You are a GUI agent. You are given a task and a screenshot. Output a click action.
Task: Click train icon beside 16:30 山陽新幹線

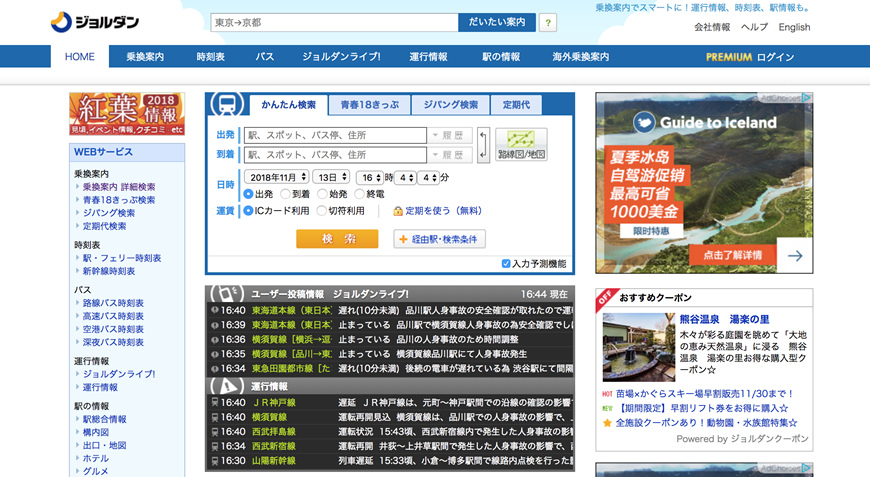coord(214,461)
